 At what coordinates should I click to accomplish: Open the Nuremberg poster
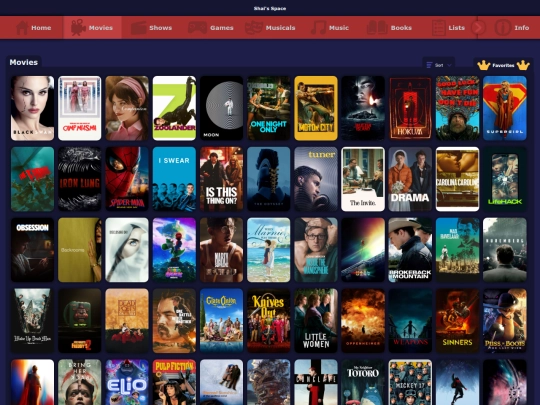(505, 250)
